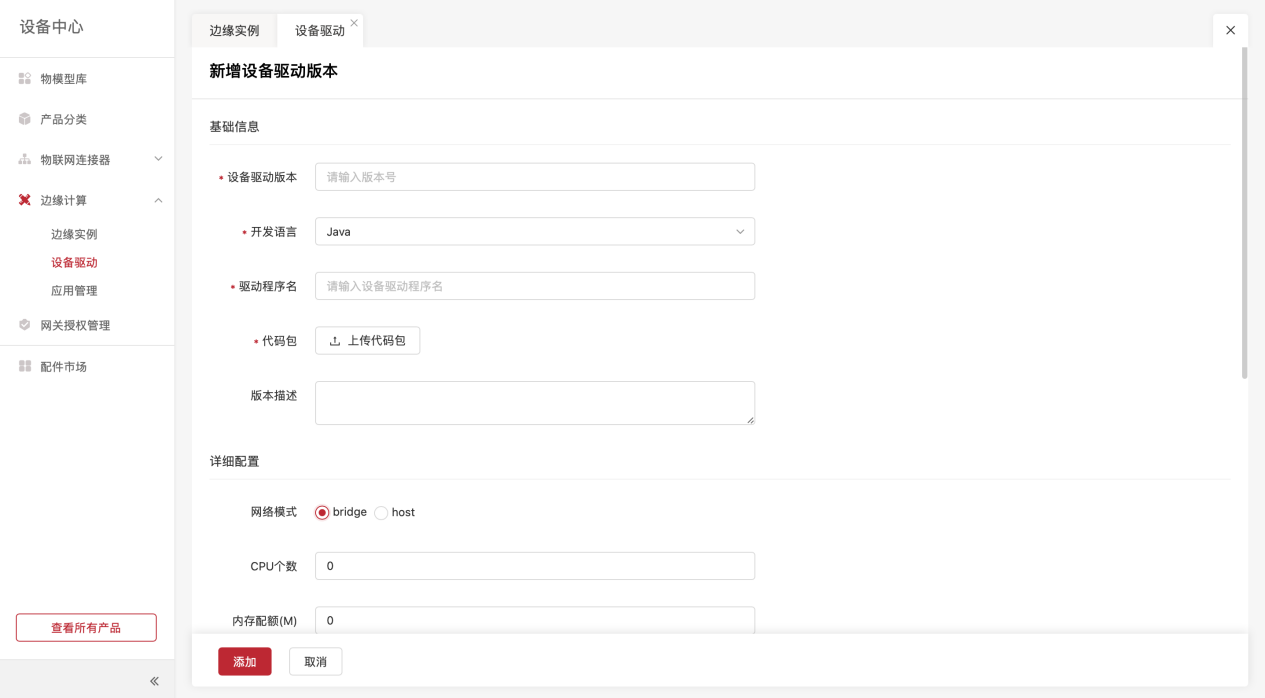Viewport: 1265px width, 698px height.
Task: Click the 网关授权管理 shield icon
Action: [25, 325]
